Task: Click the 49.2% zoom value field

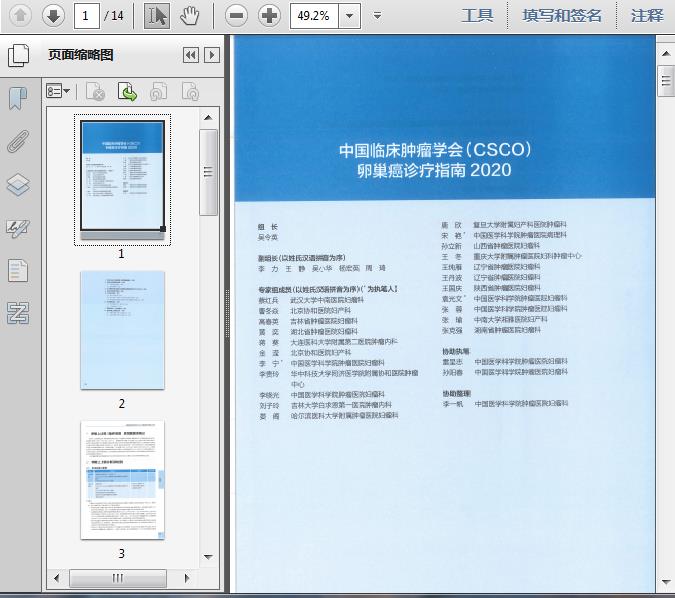Action: pyautogui.click(x=314, y=16)
